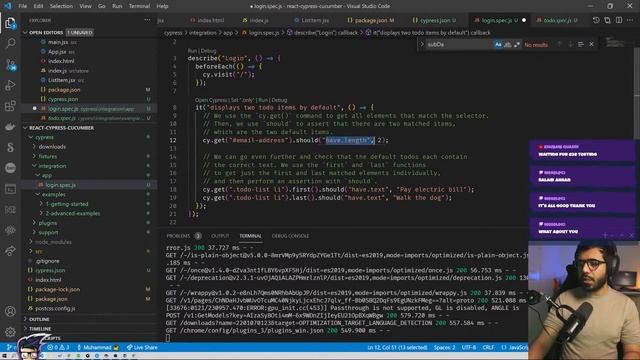This screenshot has height=360, width=640.
Task: Open editor more actions ellipsis
Action: (631, 20)
